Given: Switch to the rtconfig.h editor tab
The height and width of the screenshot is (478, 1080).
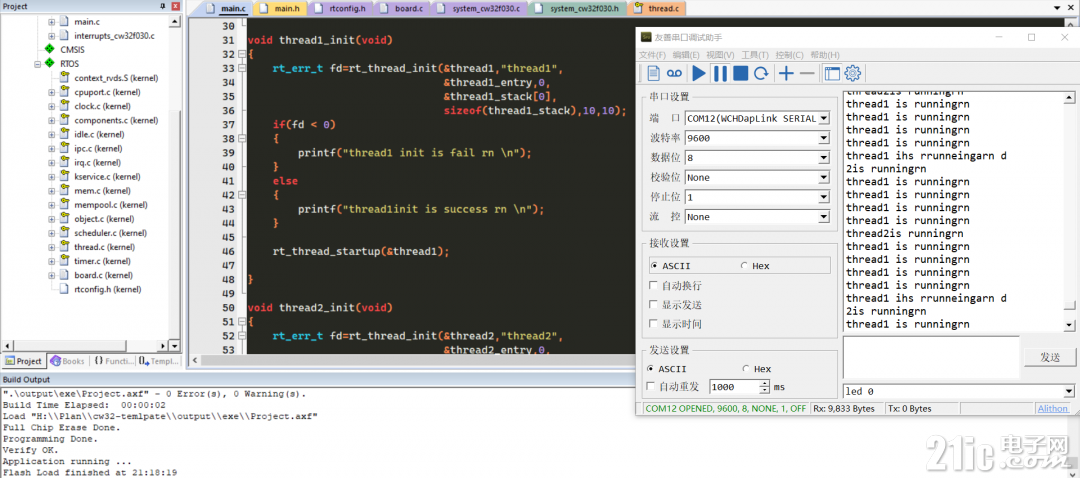Looking at the screenshot, I should click(342, 9).
